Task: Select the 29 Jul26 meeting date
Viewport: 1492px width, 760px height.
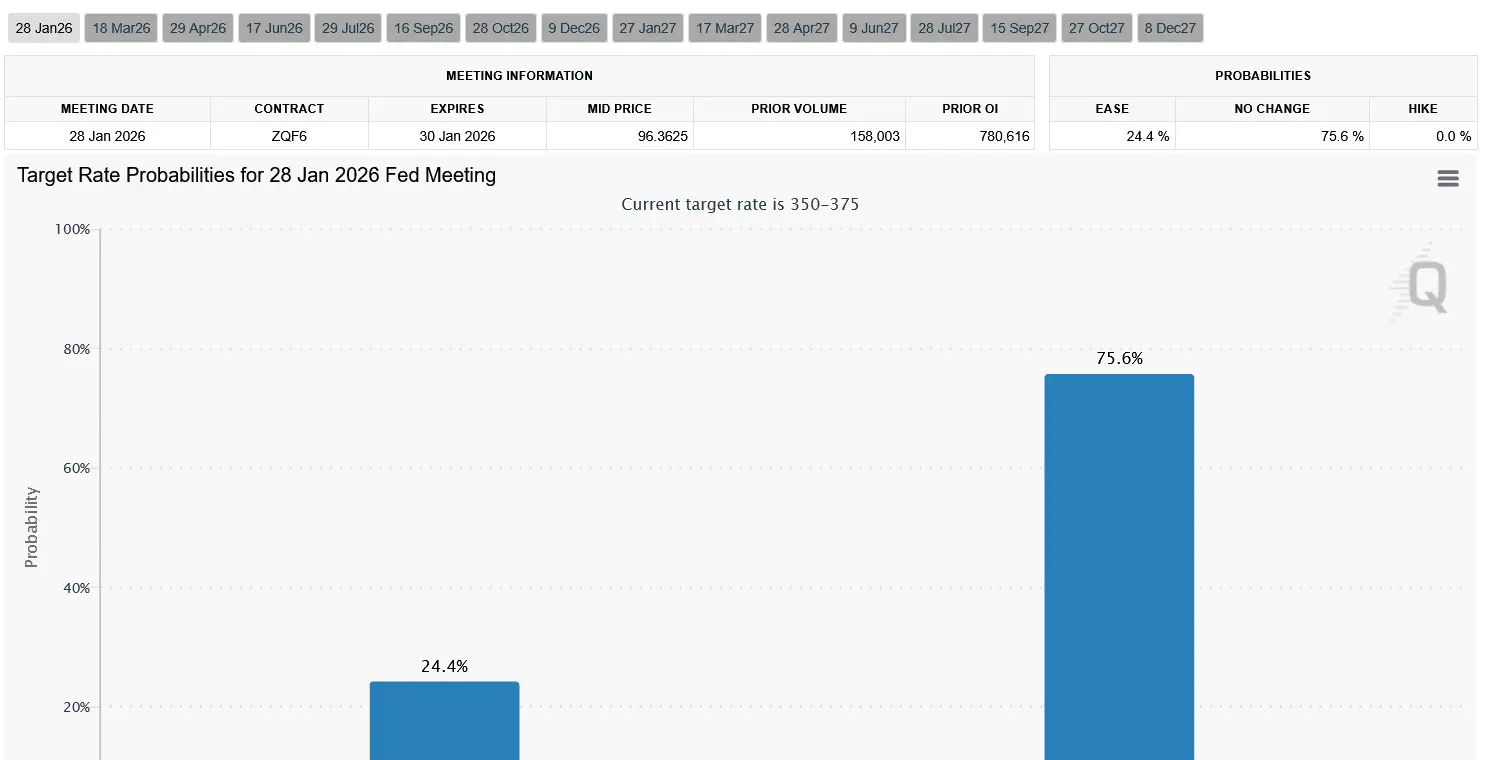Action: (348, 27)
